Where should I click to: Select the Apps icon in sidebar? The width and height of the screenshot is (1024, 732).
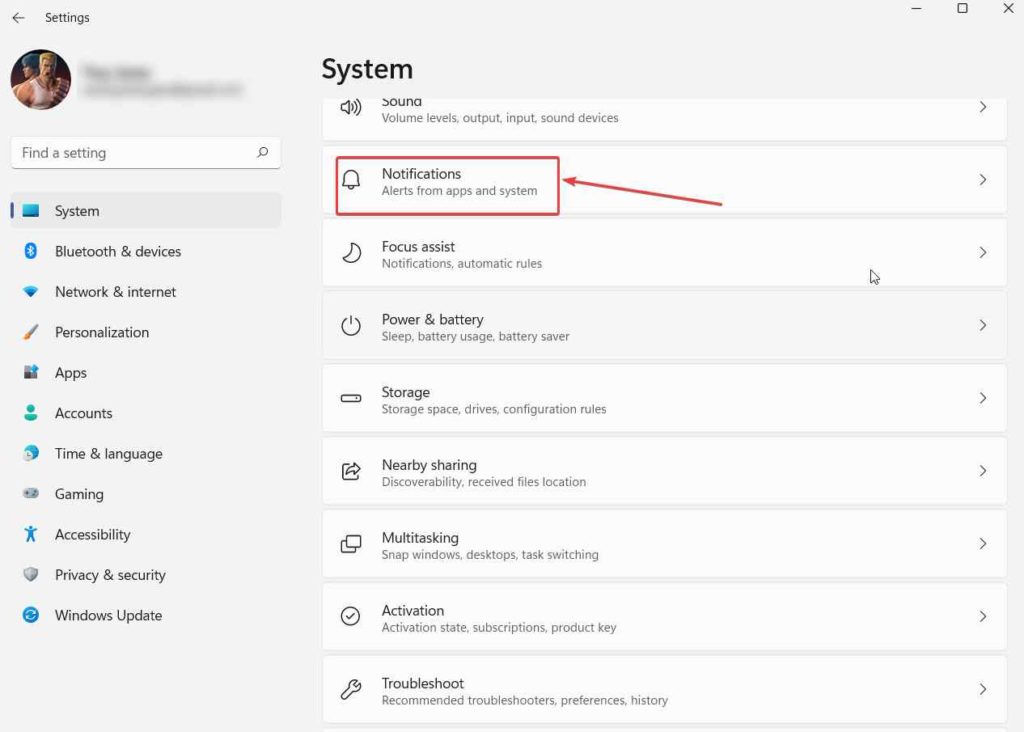(x=31, y=372)
